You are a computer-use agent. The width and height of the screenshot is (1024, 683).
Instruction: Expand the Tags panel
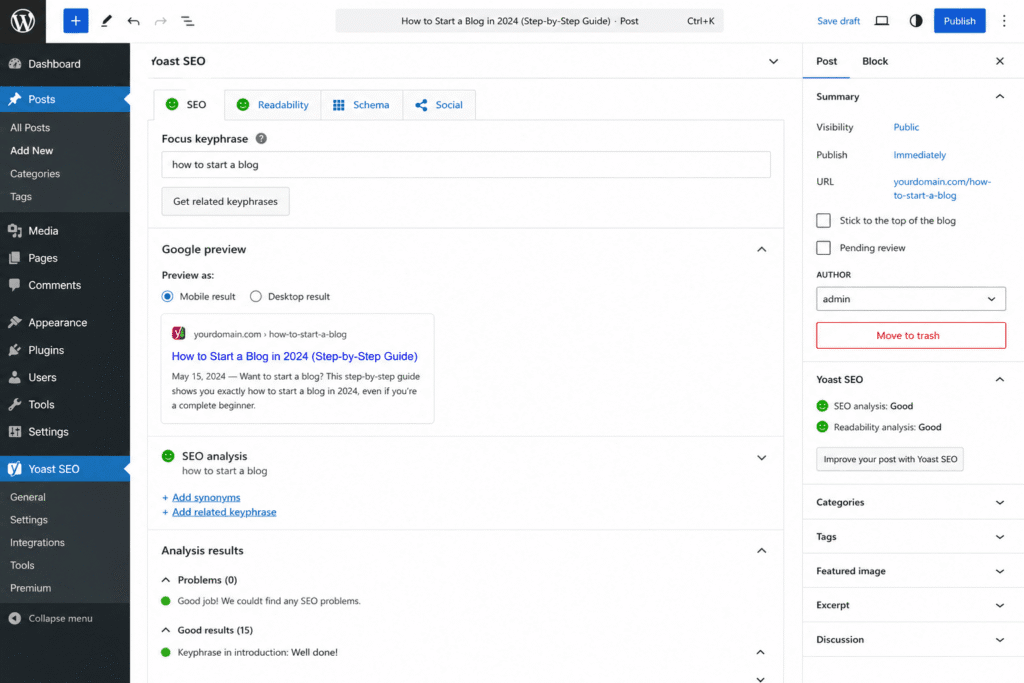[x=999, y=537]
